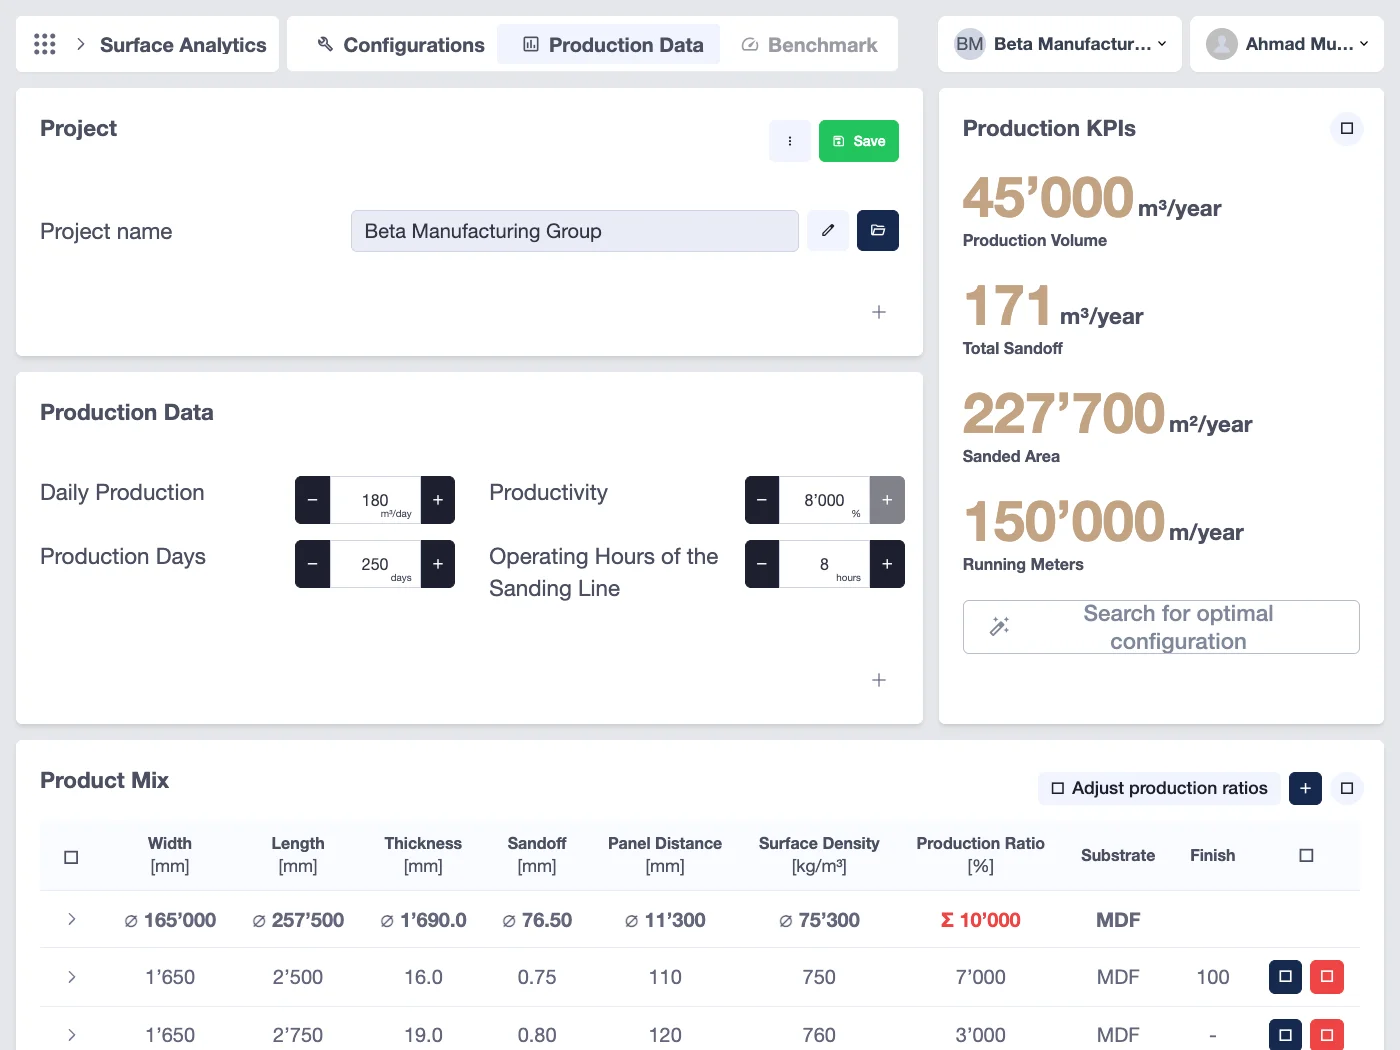
Task: Click the Thickness [mm] column header
Action: (423, 855)
